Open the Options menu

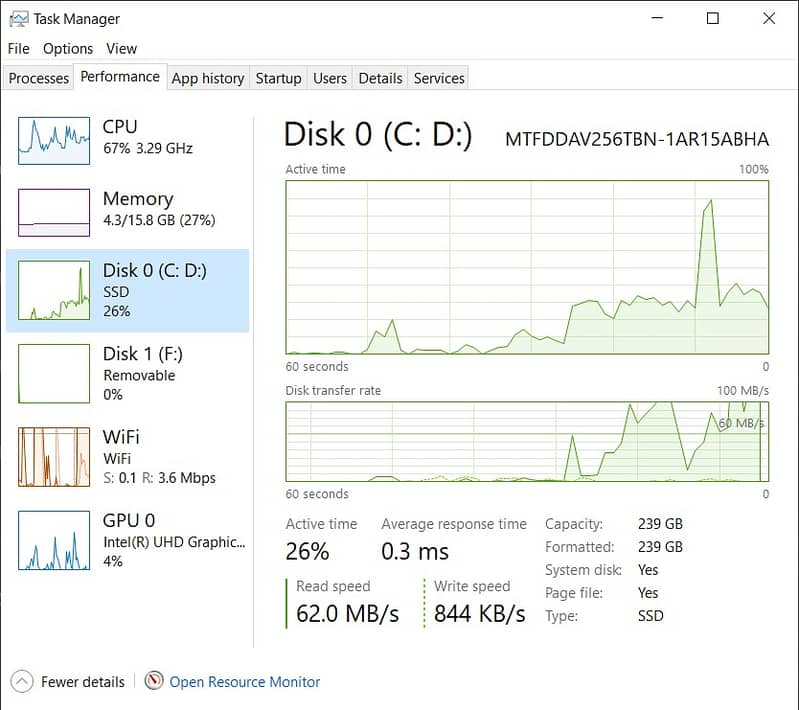pos(68,48)
